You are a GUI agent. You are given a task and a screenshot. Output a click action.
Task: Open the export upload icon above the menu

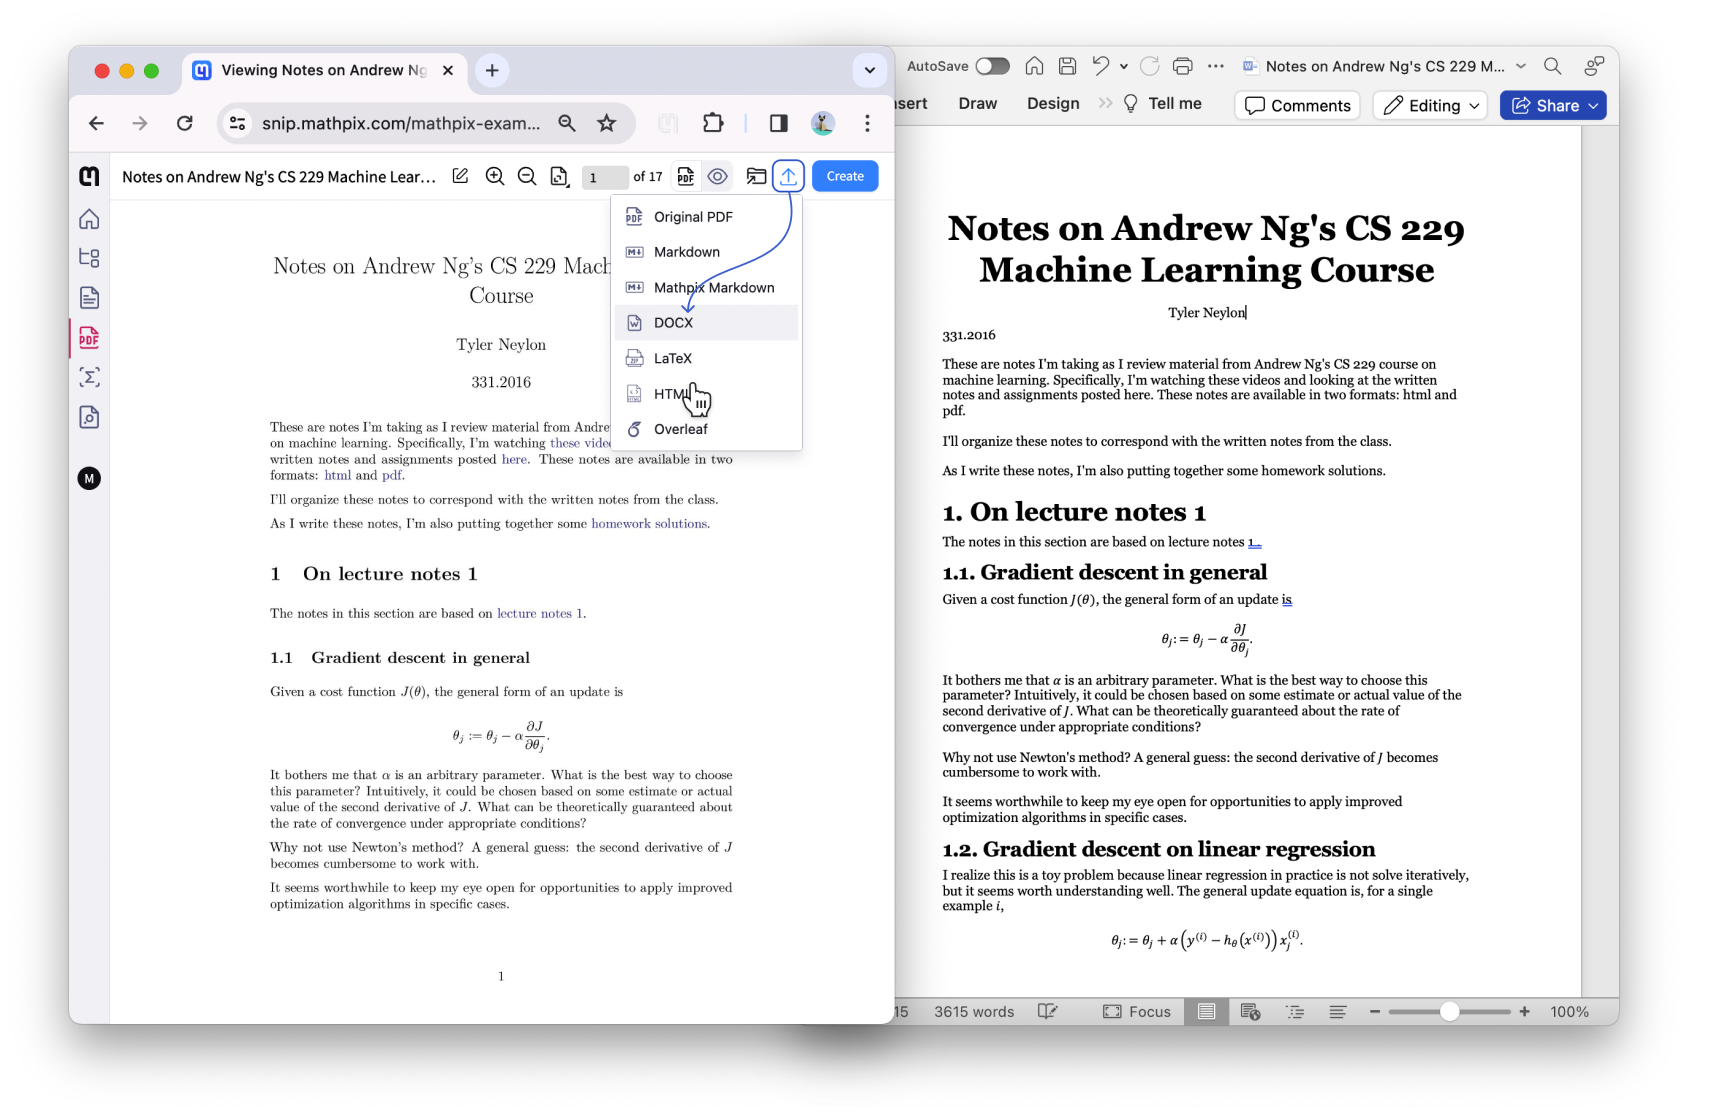tap(789, 175)
